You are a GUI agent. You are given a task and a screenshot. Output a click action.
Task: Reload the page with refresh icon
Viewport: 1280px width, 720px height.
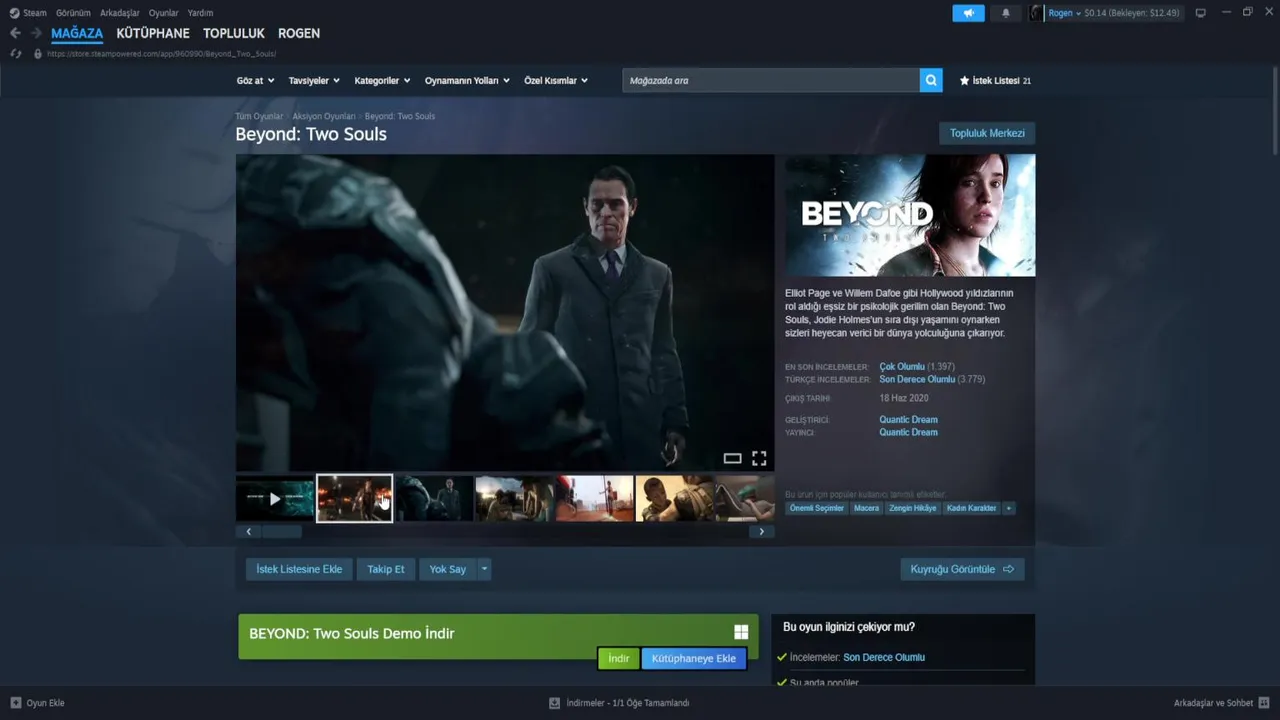coord(16,53)
